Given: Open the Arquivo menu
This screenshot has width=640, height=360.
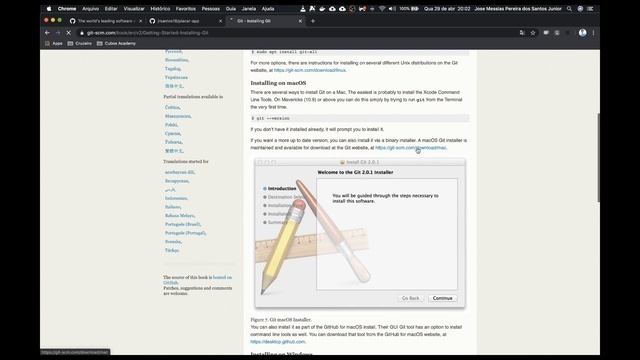Looking at the screenshot, I should point(91,9).
